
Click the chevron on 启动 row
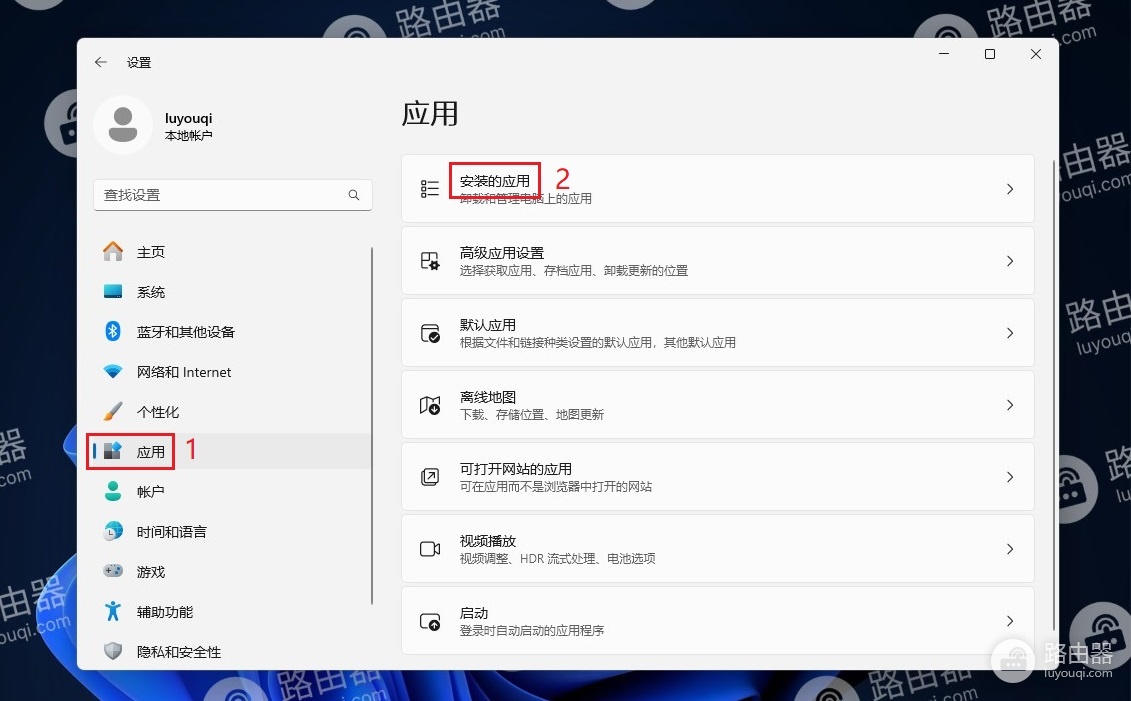pyautogui.click(x=1010, y=621)
